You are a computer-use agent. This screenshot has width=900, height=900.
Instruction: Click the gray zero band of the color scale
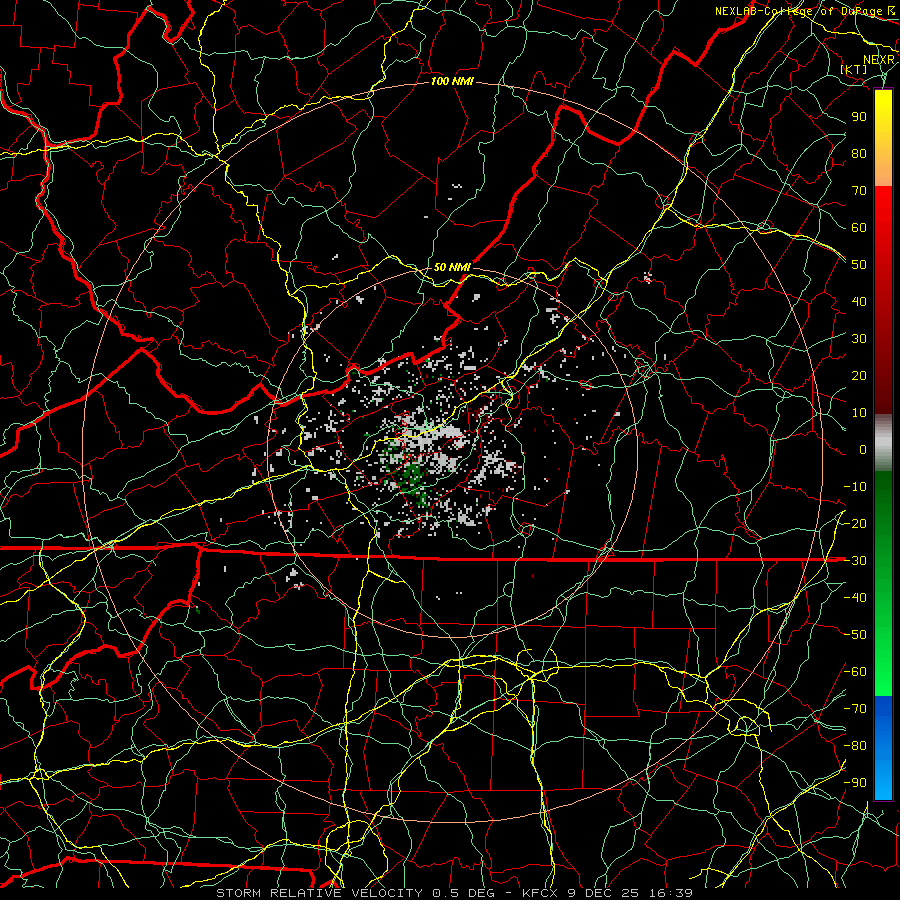tap(883, 443)
